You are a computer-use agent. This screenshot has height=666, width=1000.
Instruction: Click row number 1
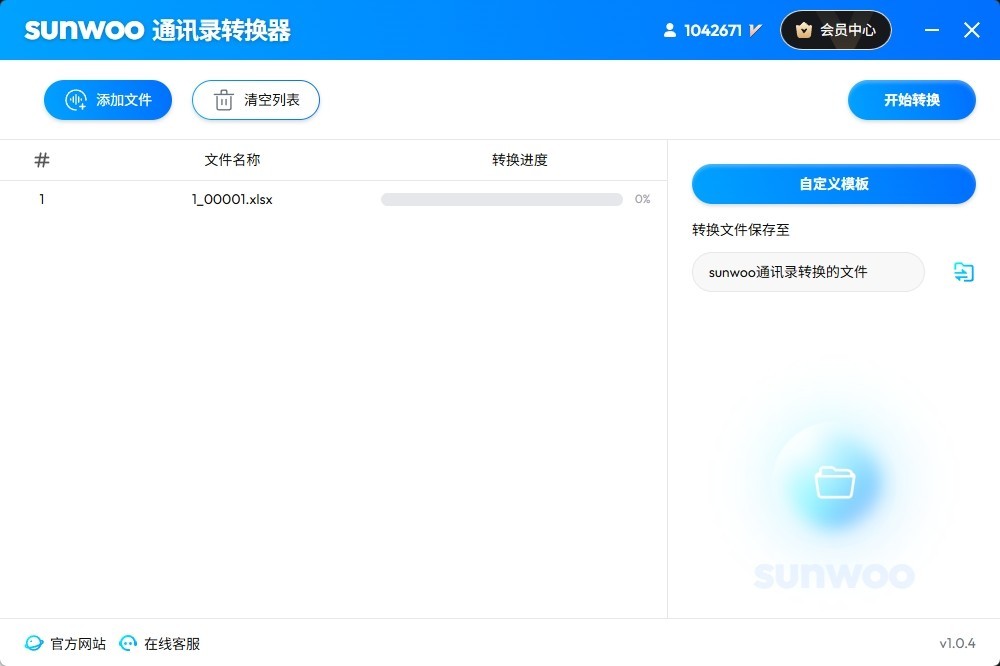pyautogui.click(x=42, y=200)
